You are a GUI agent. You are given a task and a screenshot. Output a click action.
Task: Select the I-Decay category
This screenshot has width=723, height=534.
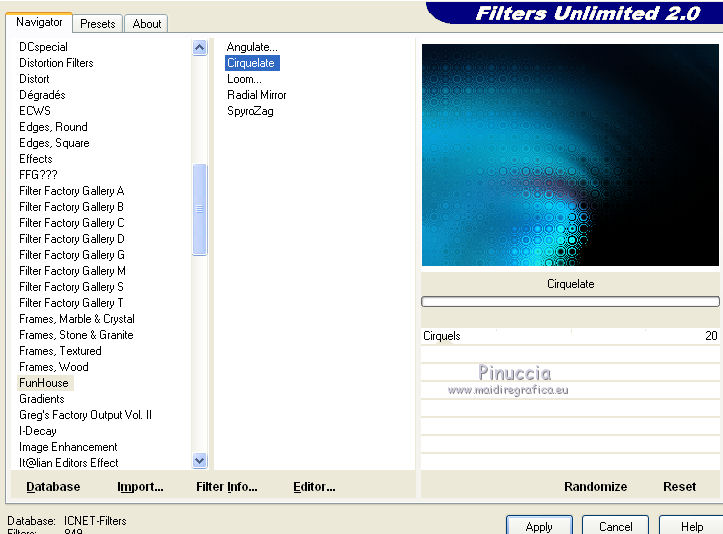(38, 431)
